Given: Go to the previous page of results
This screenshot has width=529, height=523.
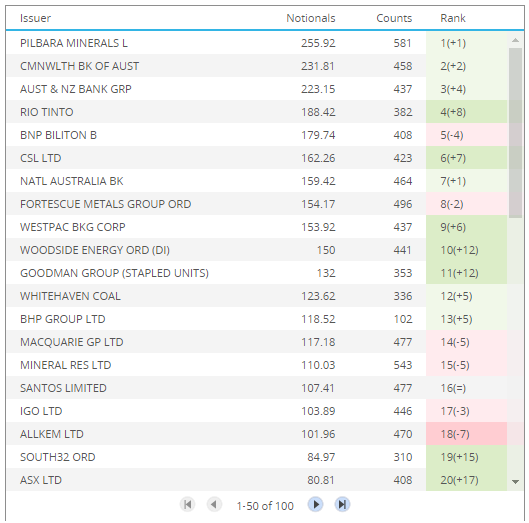Looking at the screenshot, I should (x=214, y=505).
